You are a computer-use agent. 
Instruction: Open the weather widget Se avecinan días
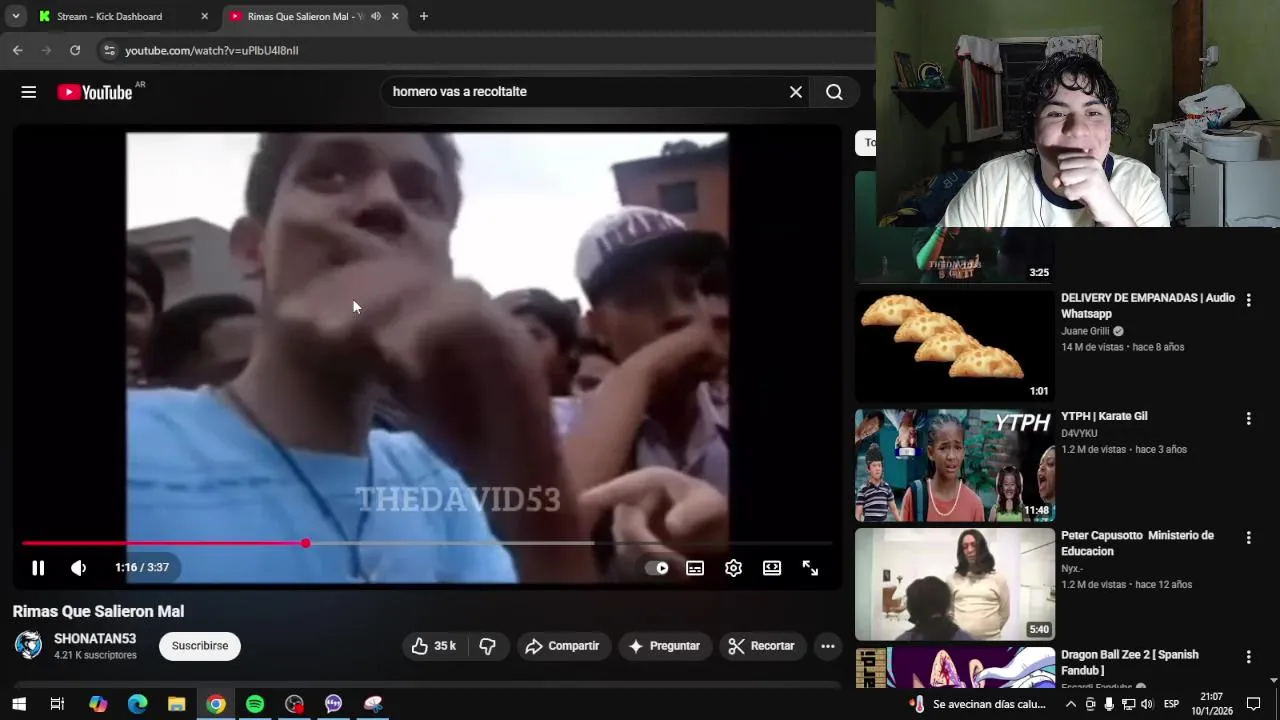pyautogui.click(x=976, y=704)
